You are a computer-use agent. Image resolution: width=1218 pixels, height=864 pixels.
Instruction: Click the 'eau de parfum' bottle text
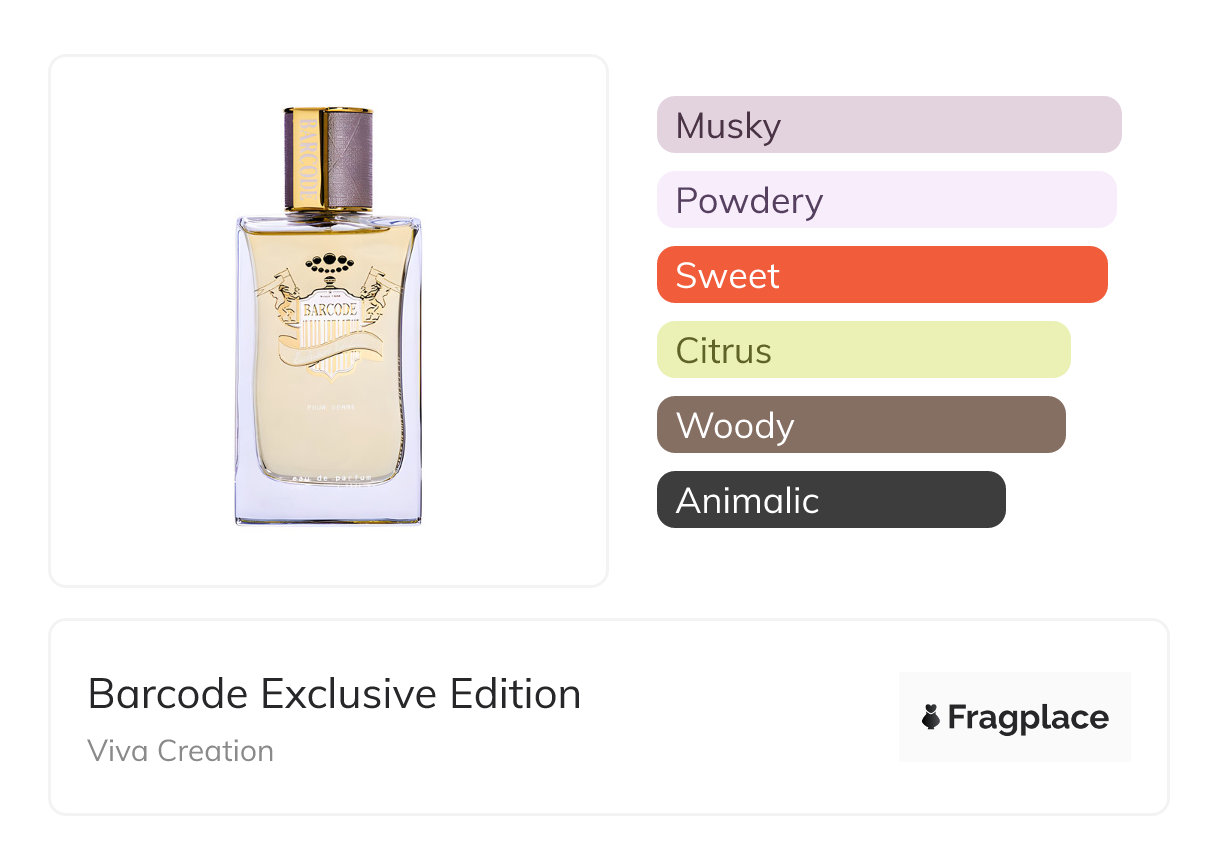click(328, 479)
